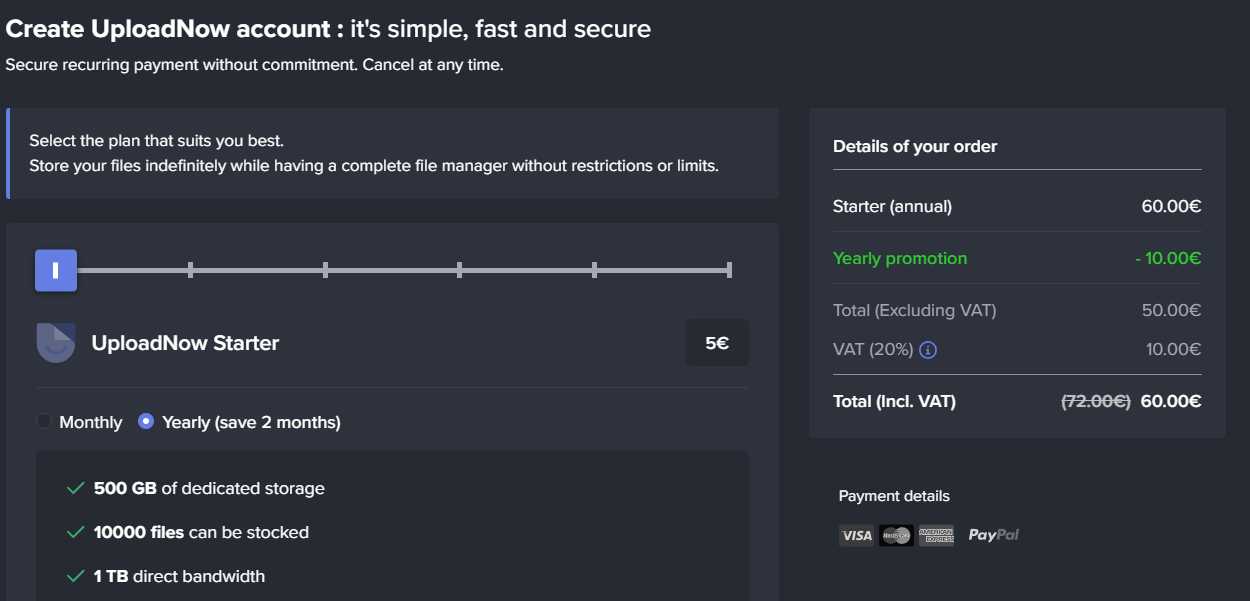Click the American Express icon
The height and width of the screenshot is (601, 1250).
pyautogui.click(x=936, y=535)
